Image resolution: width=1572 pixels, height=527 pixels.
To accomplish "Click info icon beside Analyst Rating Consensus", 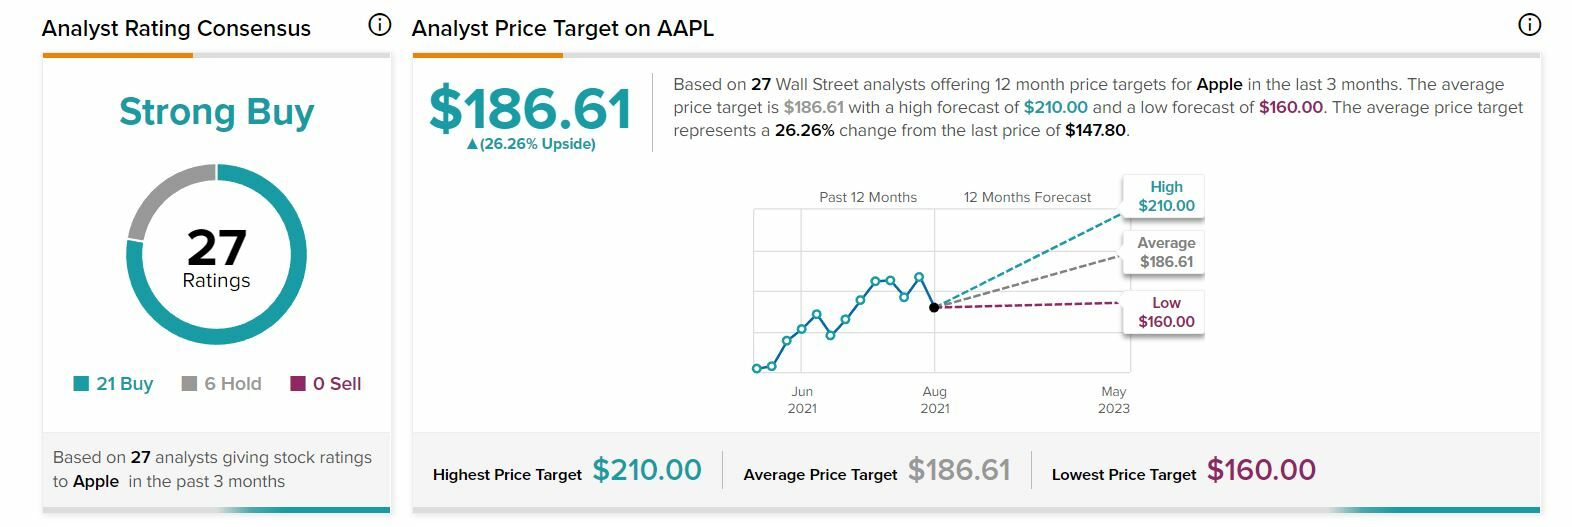I will [380, 25].
